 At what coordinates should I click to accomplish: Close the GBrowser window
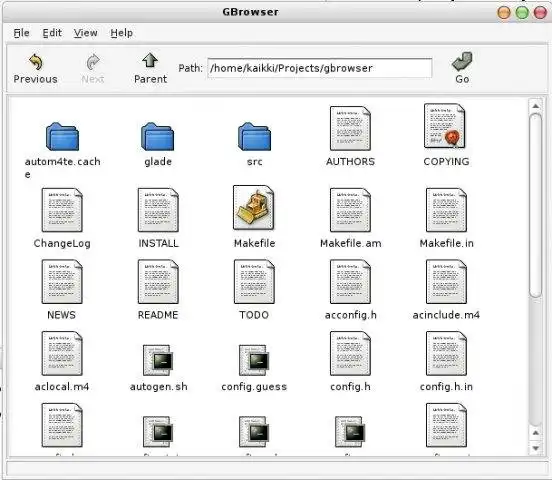pyautogui.click(x=540, y=13)
